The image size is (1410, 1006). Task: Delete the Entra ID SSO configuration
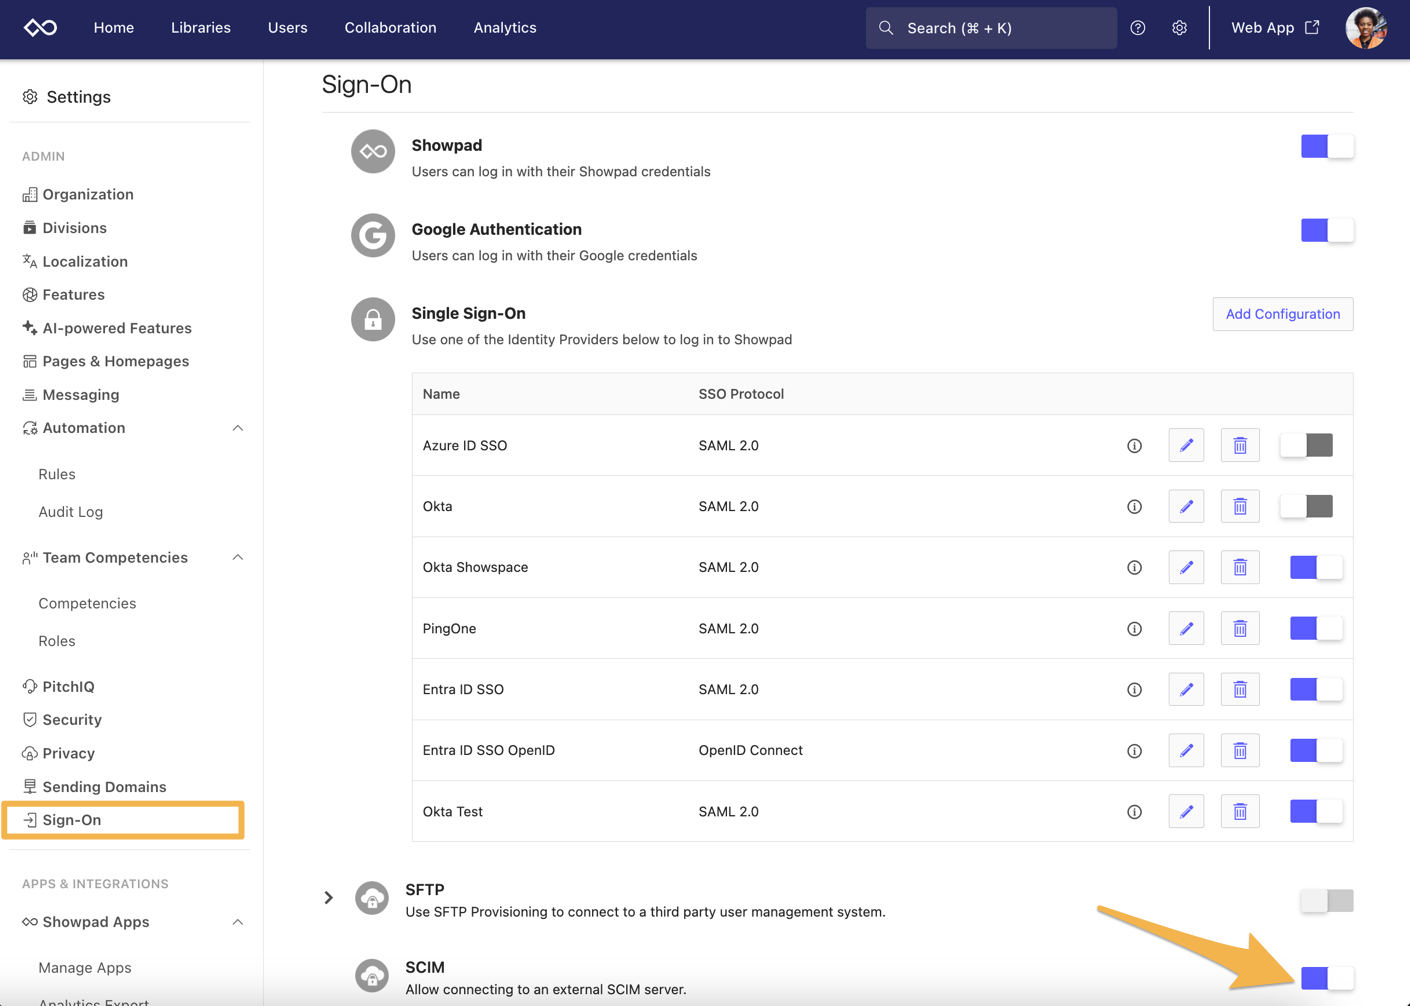point(1240,690)
